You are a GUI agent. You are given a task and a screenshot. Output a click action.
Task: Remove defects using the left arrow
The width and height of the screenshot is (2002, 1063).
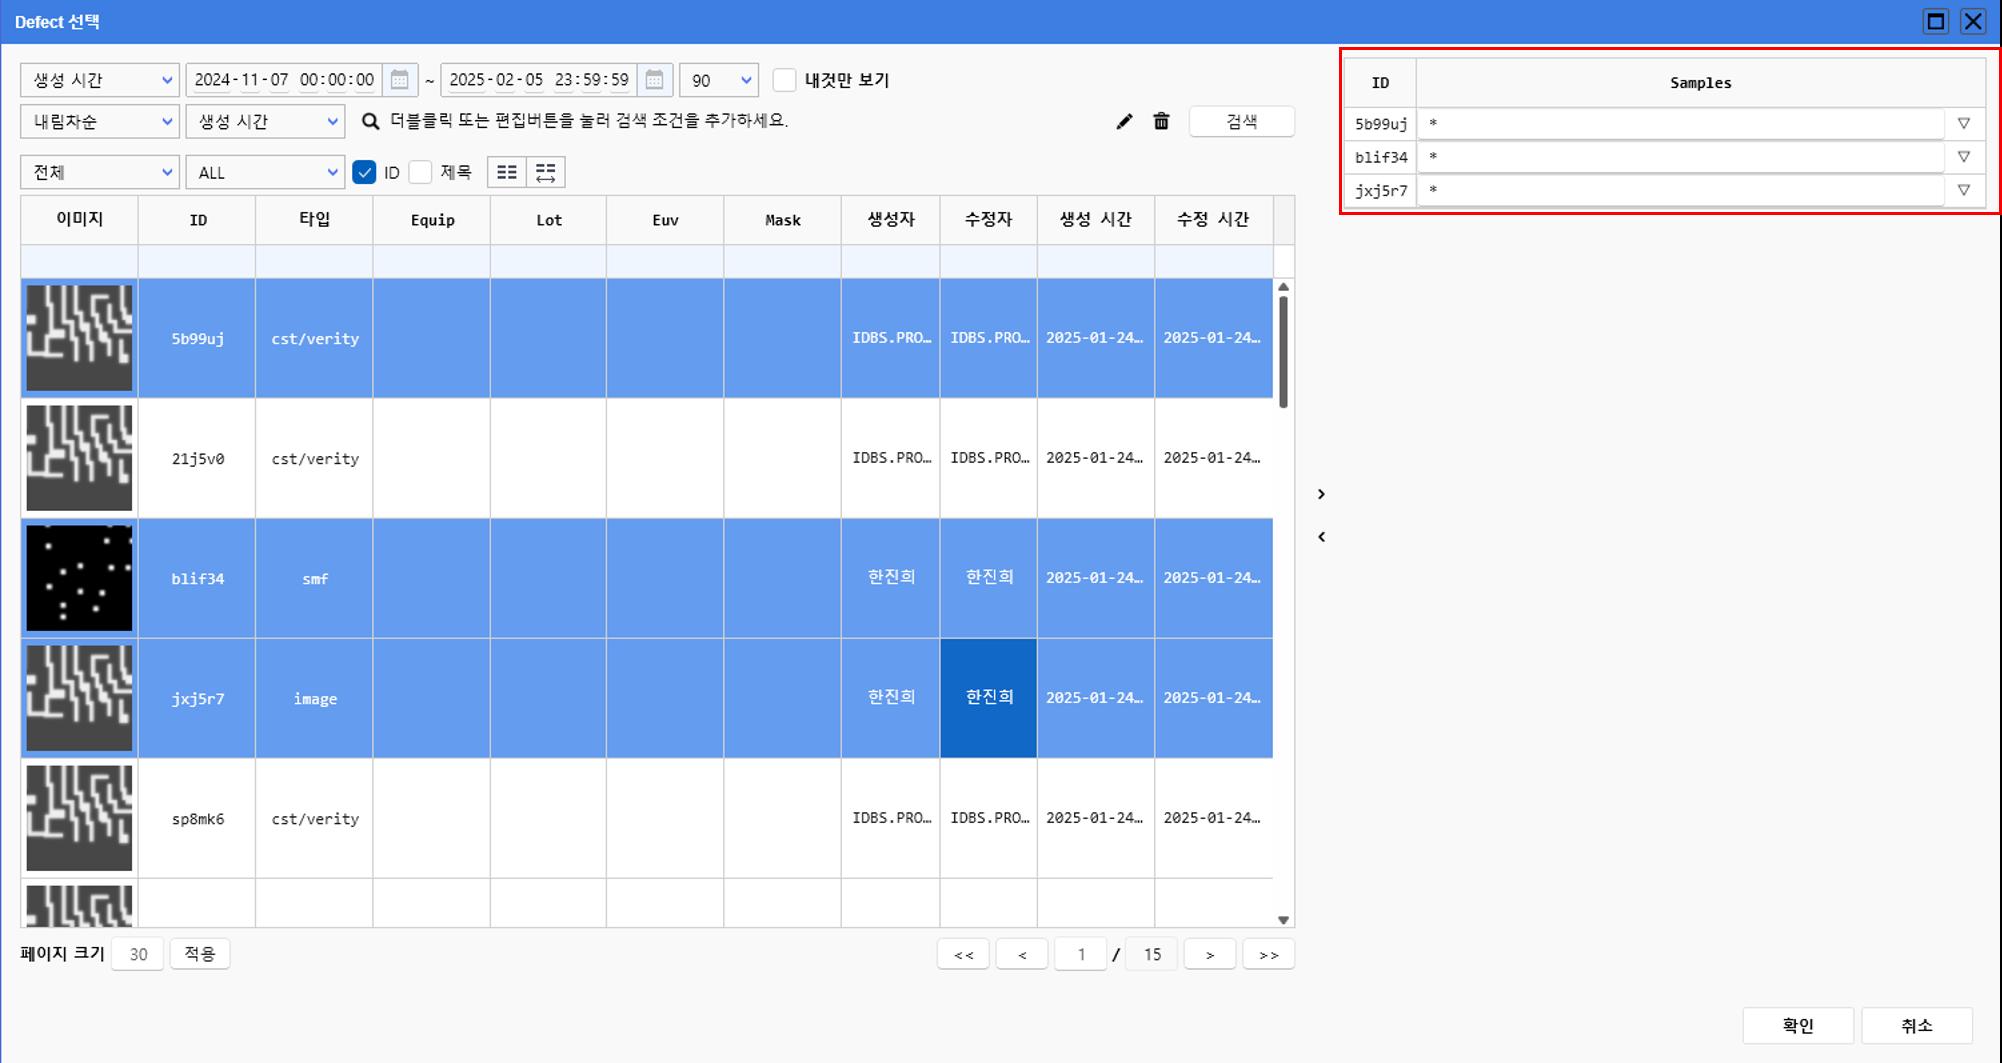coord(1321,537)
